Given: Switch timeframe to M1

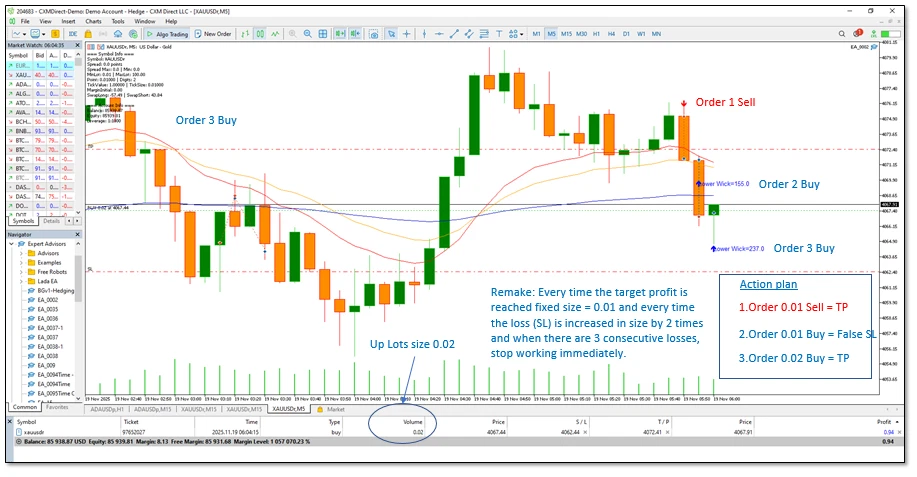Looking at the screenshot, I should point(536,34).
